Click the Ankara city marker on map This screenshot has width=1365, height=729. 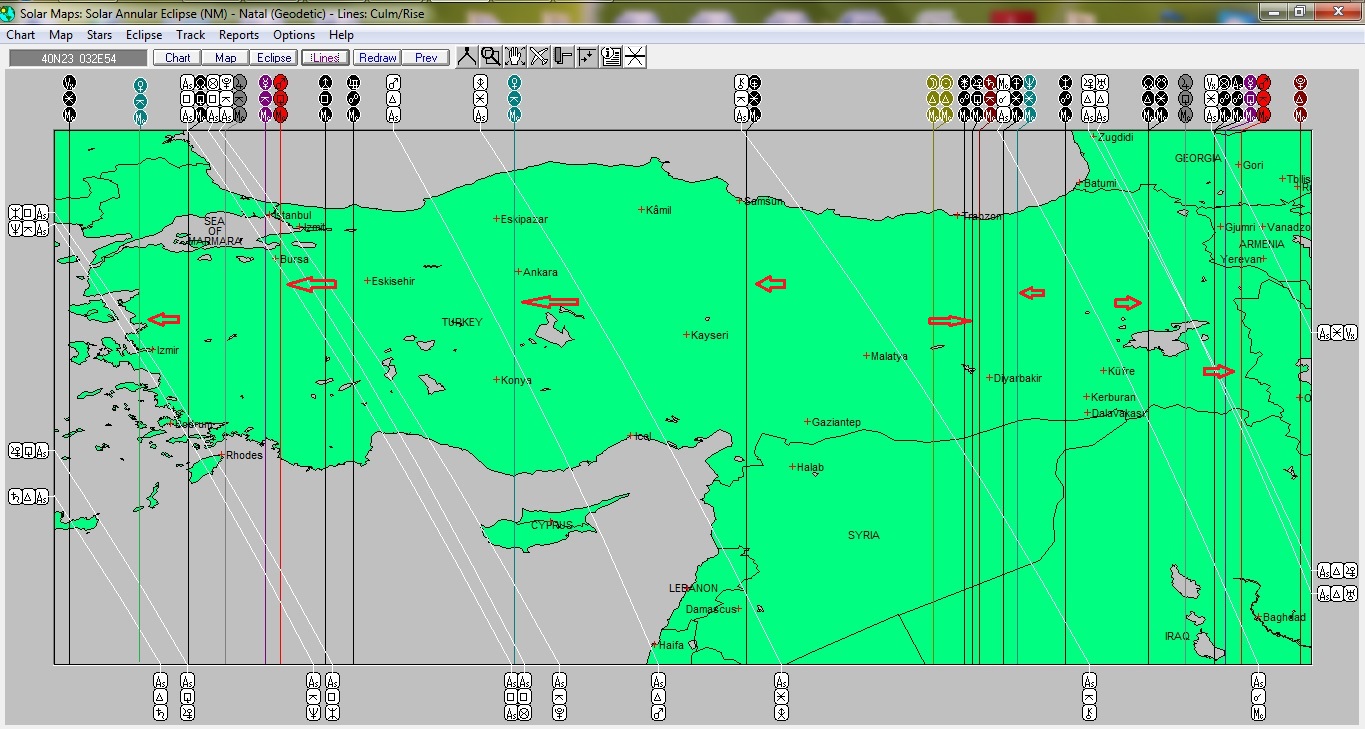pos(518,272)
